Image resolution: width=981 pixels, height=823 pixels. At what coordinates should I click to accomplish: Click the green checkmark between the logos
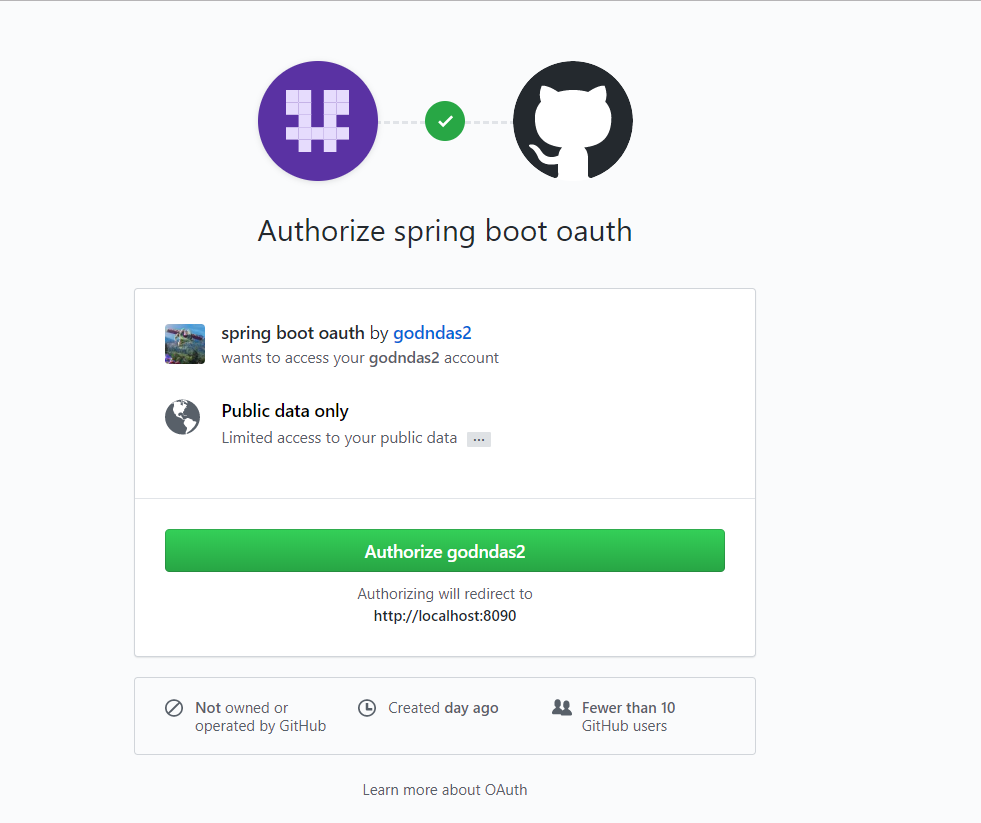(444, 120)
